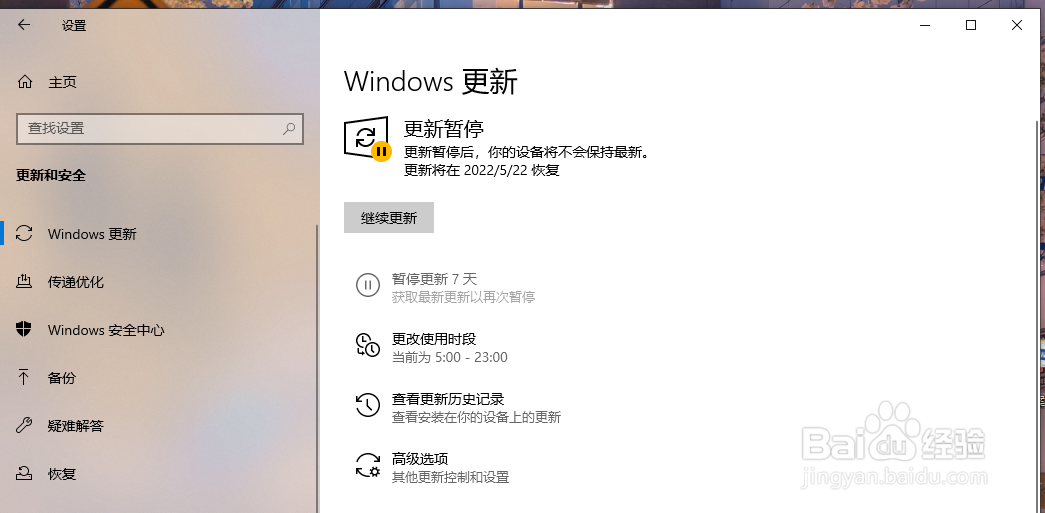This screenshot has width=1045, height=513.
Task: Click the pause circle icon for 暂停更新 7 天
Action: click(367, 286)
